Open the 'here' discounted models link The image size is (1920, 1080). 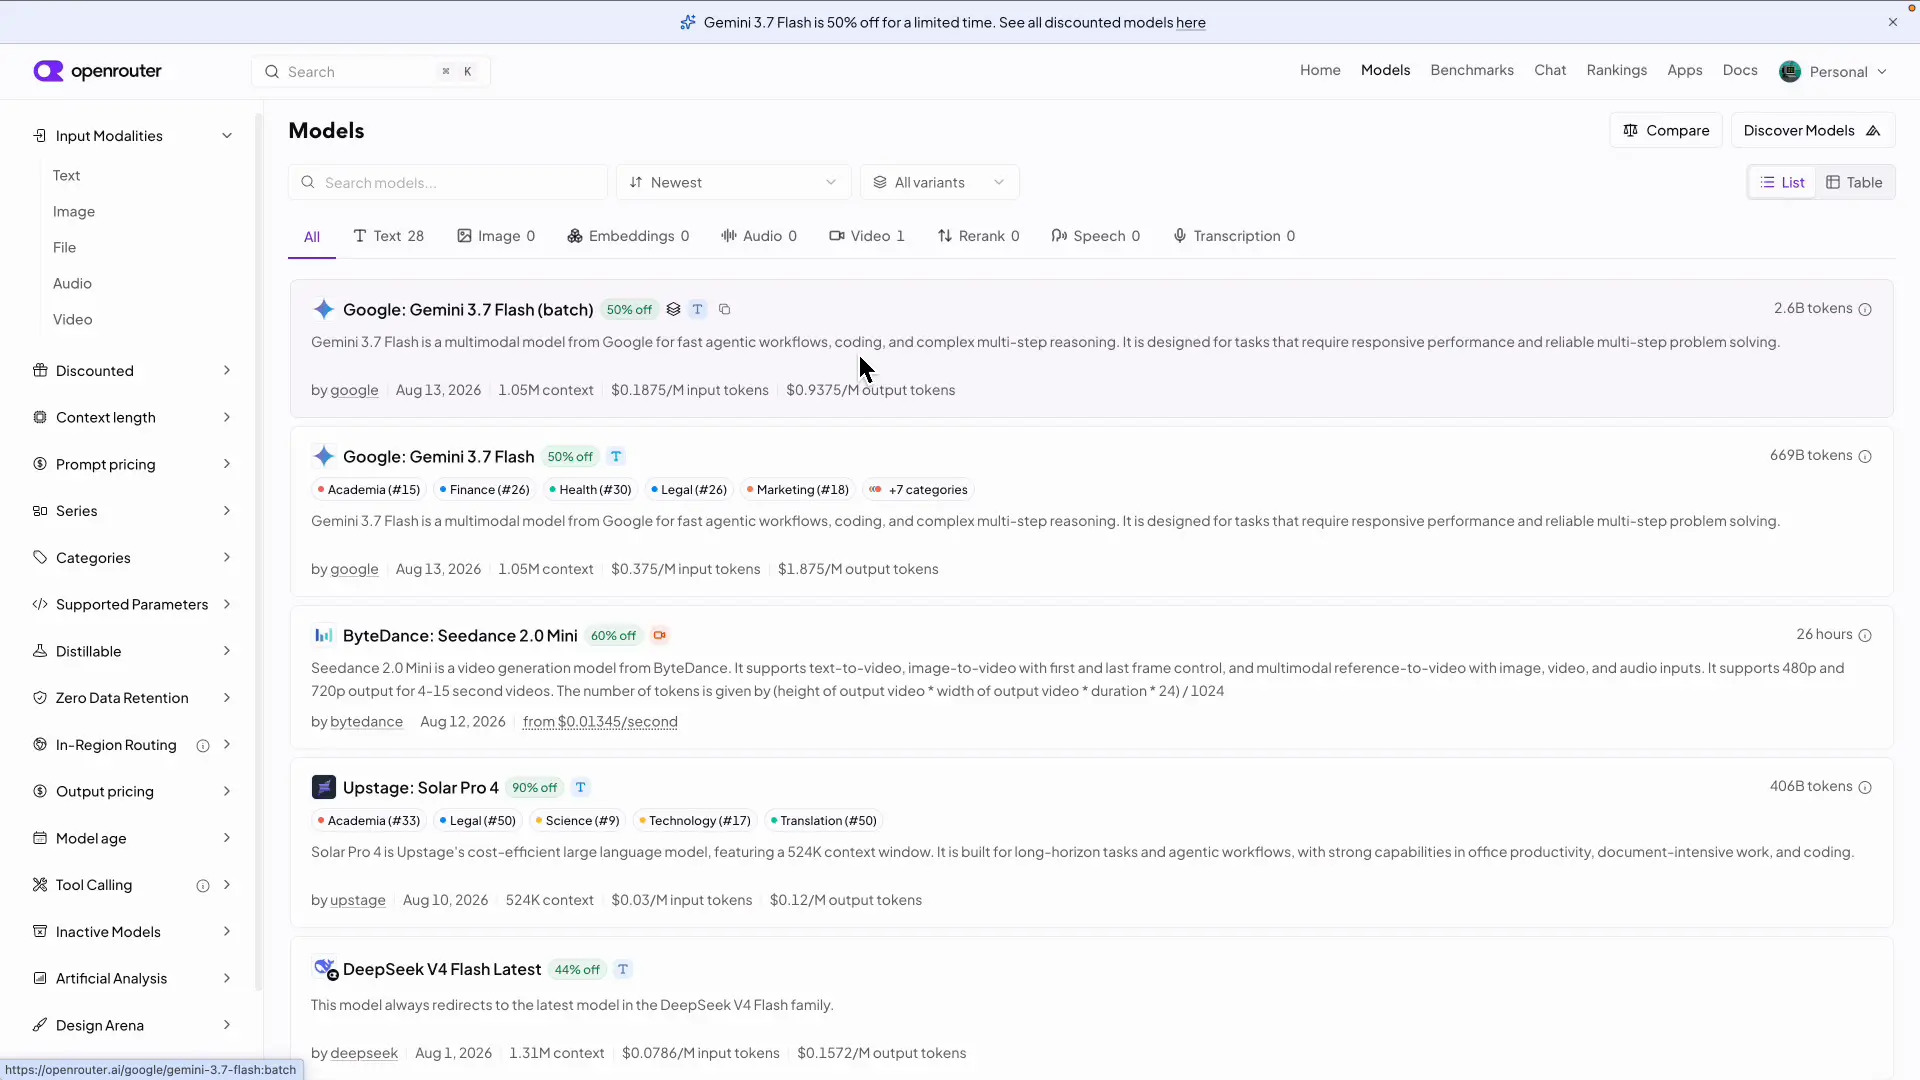[x=1190, y=22]
